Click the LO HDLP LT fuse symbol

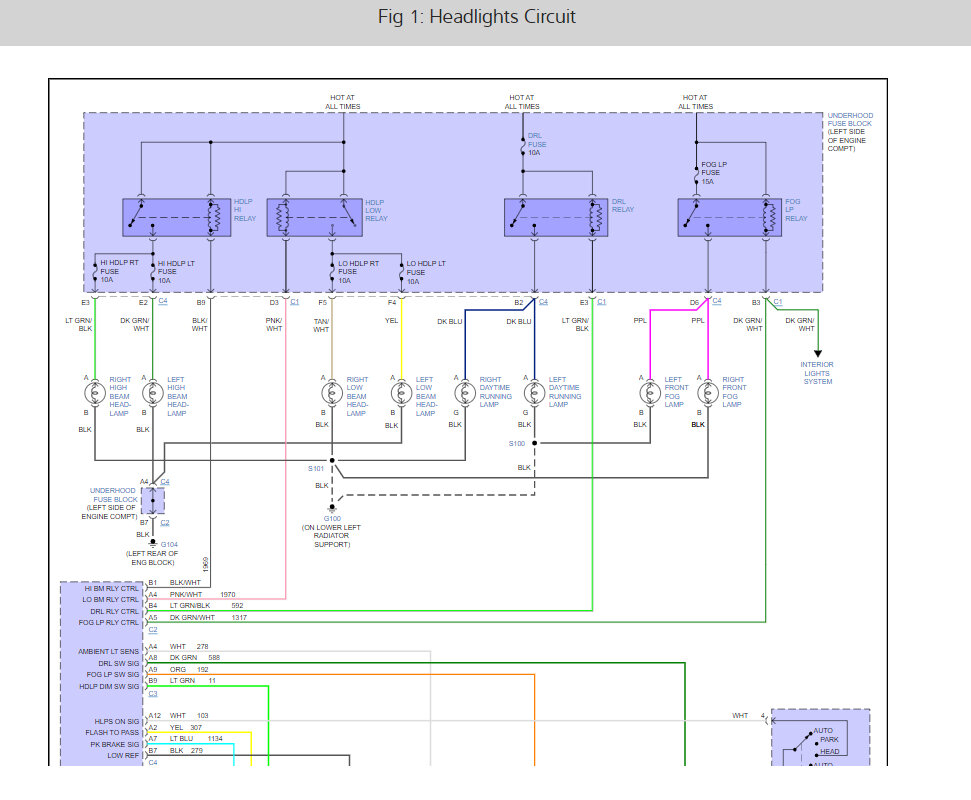point(401,272)
